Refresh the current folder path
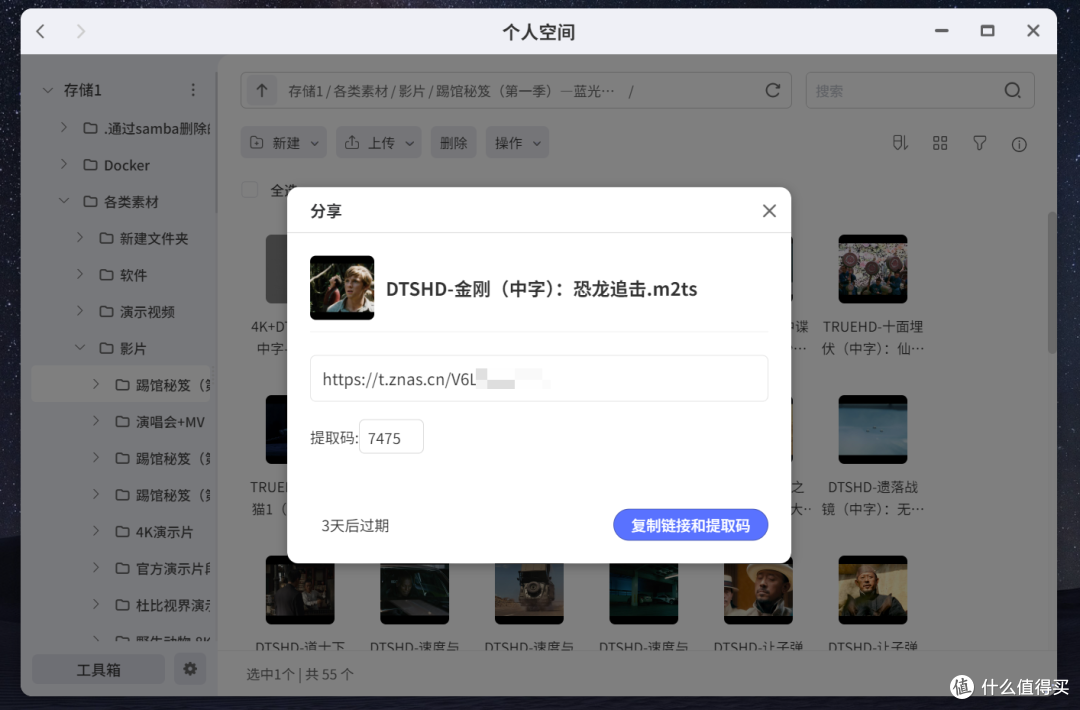The width and height of the screenshot is (1080, 710). [773, 91]
